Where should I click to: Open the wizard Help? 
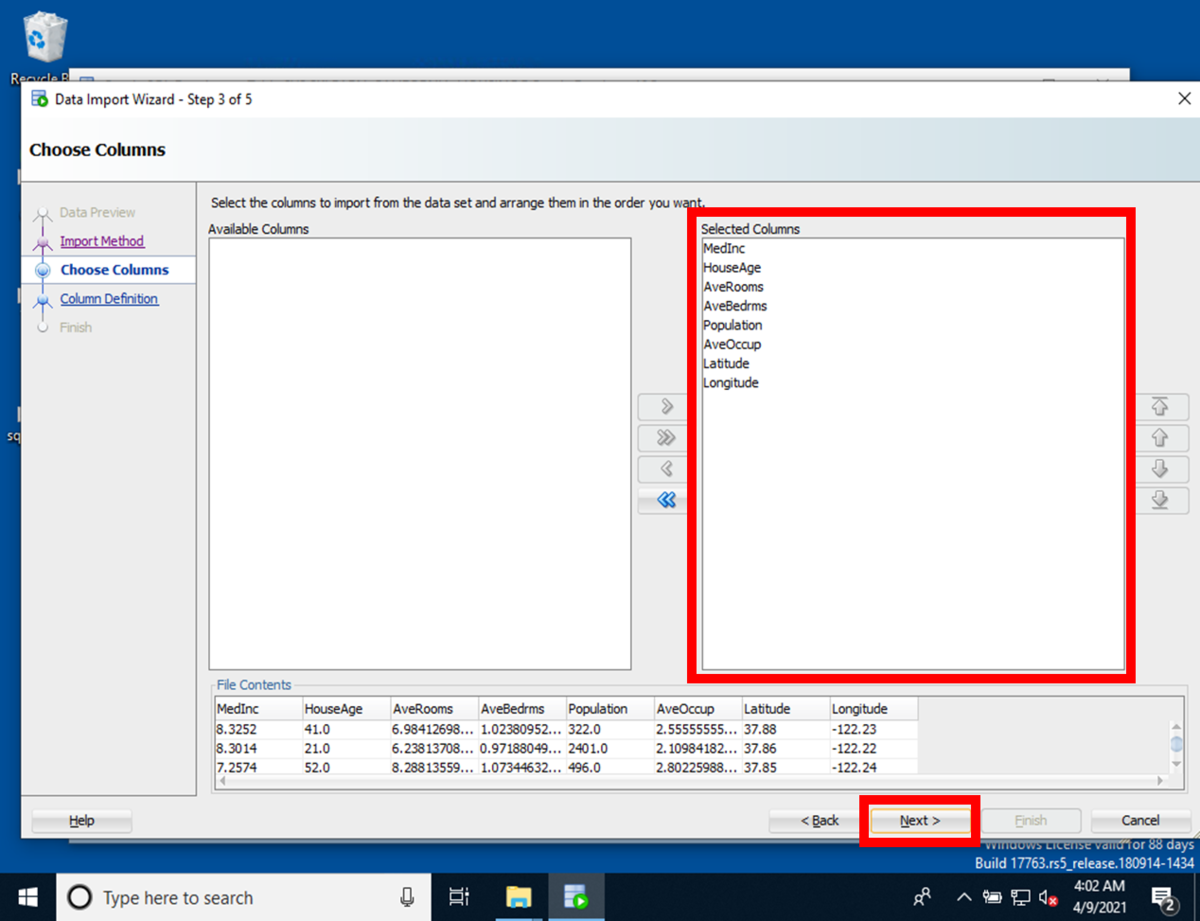tap(82, 821)
